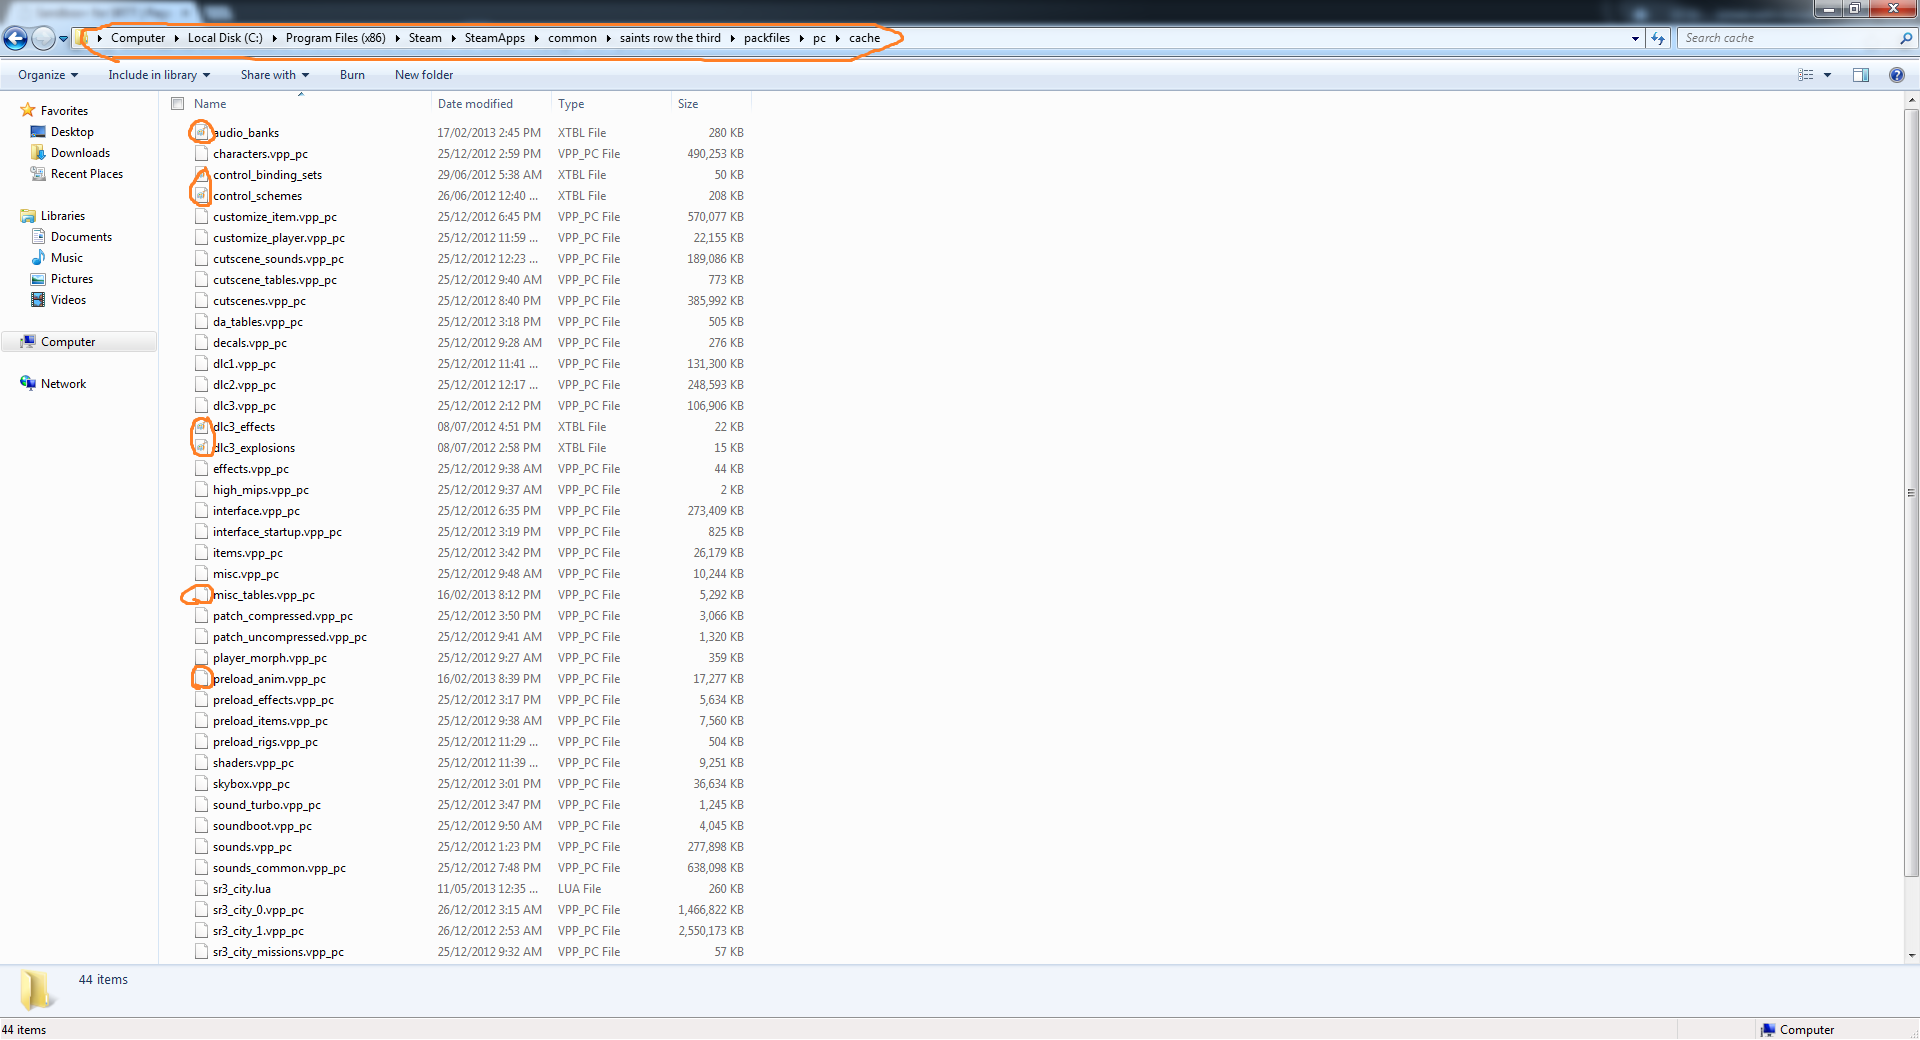Click the preload_anim.vpp_pc file icon
The width and height of the screenshot is (1920, 1040).
click(201, 678)
